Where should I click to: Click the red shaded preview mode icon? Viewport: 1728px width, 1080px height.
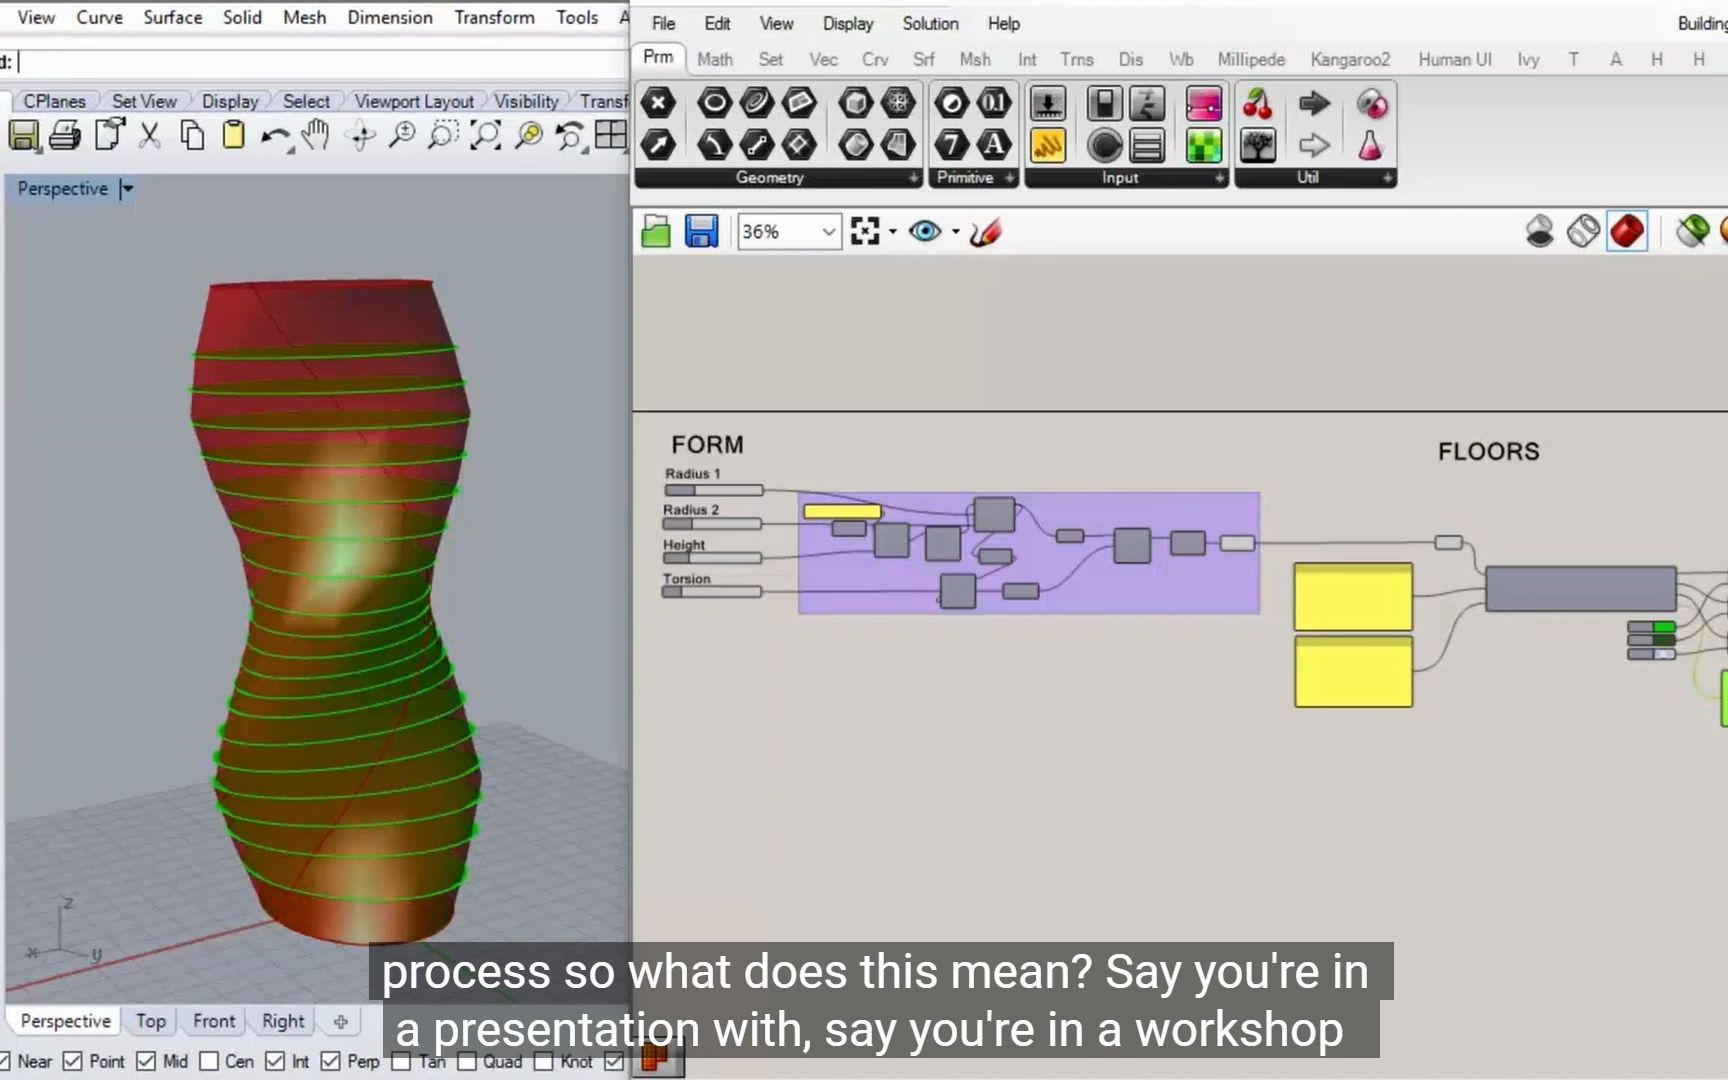click(x=1626, y=229)
